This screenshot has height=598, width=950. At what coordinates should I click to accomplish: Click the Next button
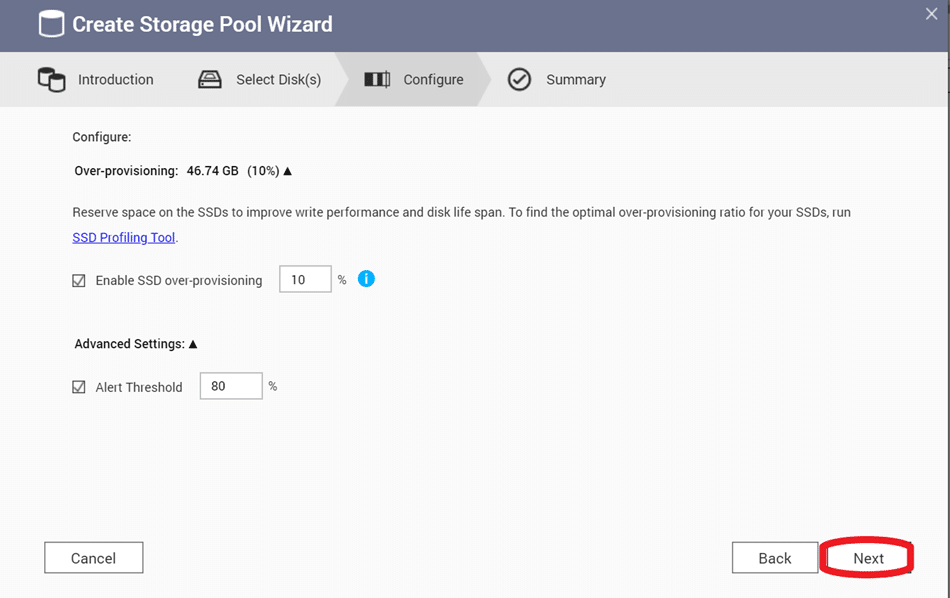coord(868,558)
